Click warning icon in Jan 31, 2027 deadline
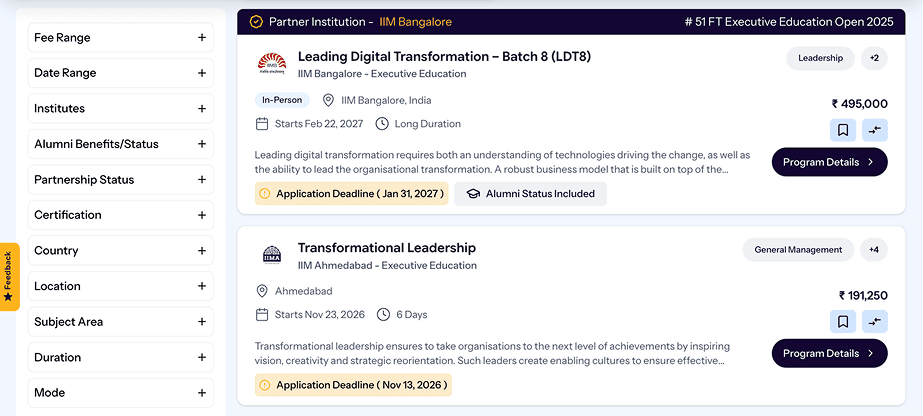This screenshot has width=923, height=416. (264, 194)
